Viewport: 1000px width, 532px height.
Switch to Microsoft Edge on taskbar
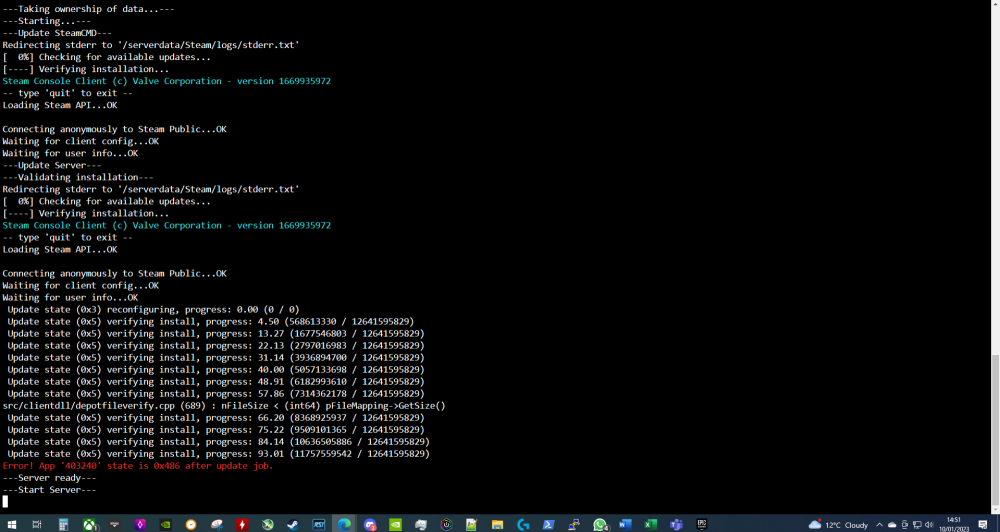click(344, 524)
